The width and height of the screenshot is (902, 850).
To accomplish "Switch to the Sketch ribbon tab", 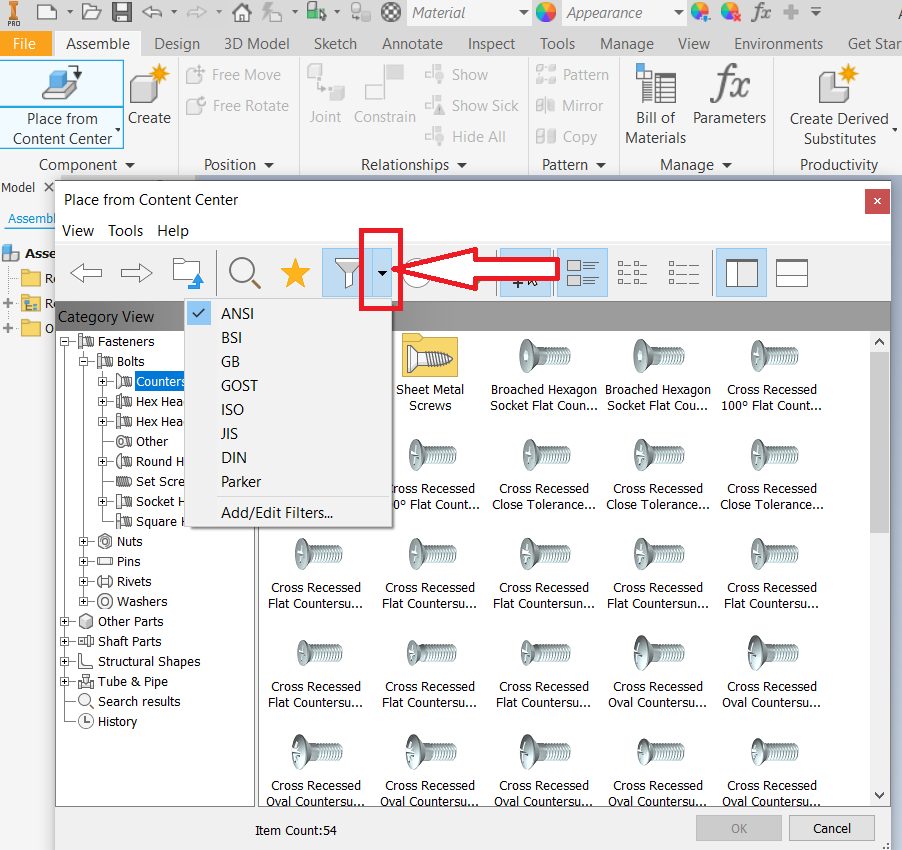I will [x=335, y=43].
